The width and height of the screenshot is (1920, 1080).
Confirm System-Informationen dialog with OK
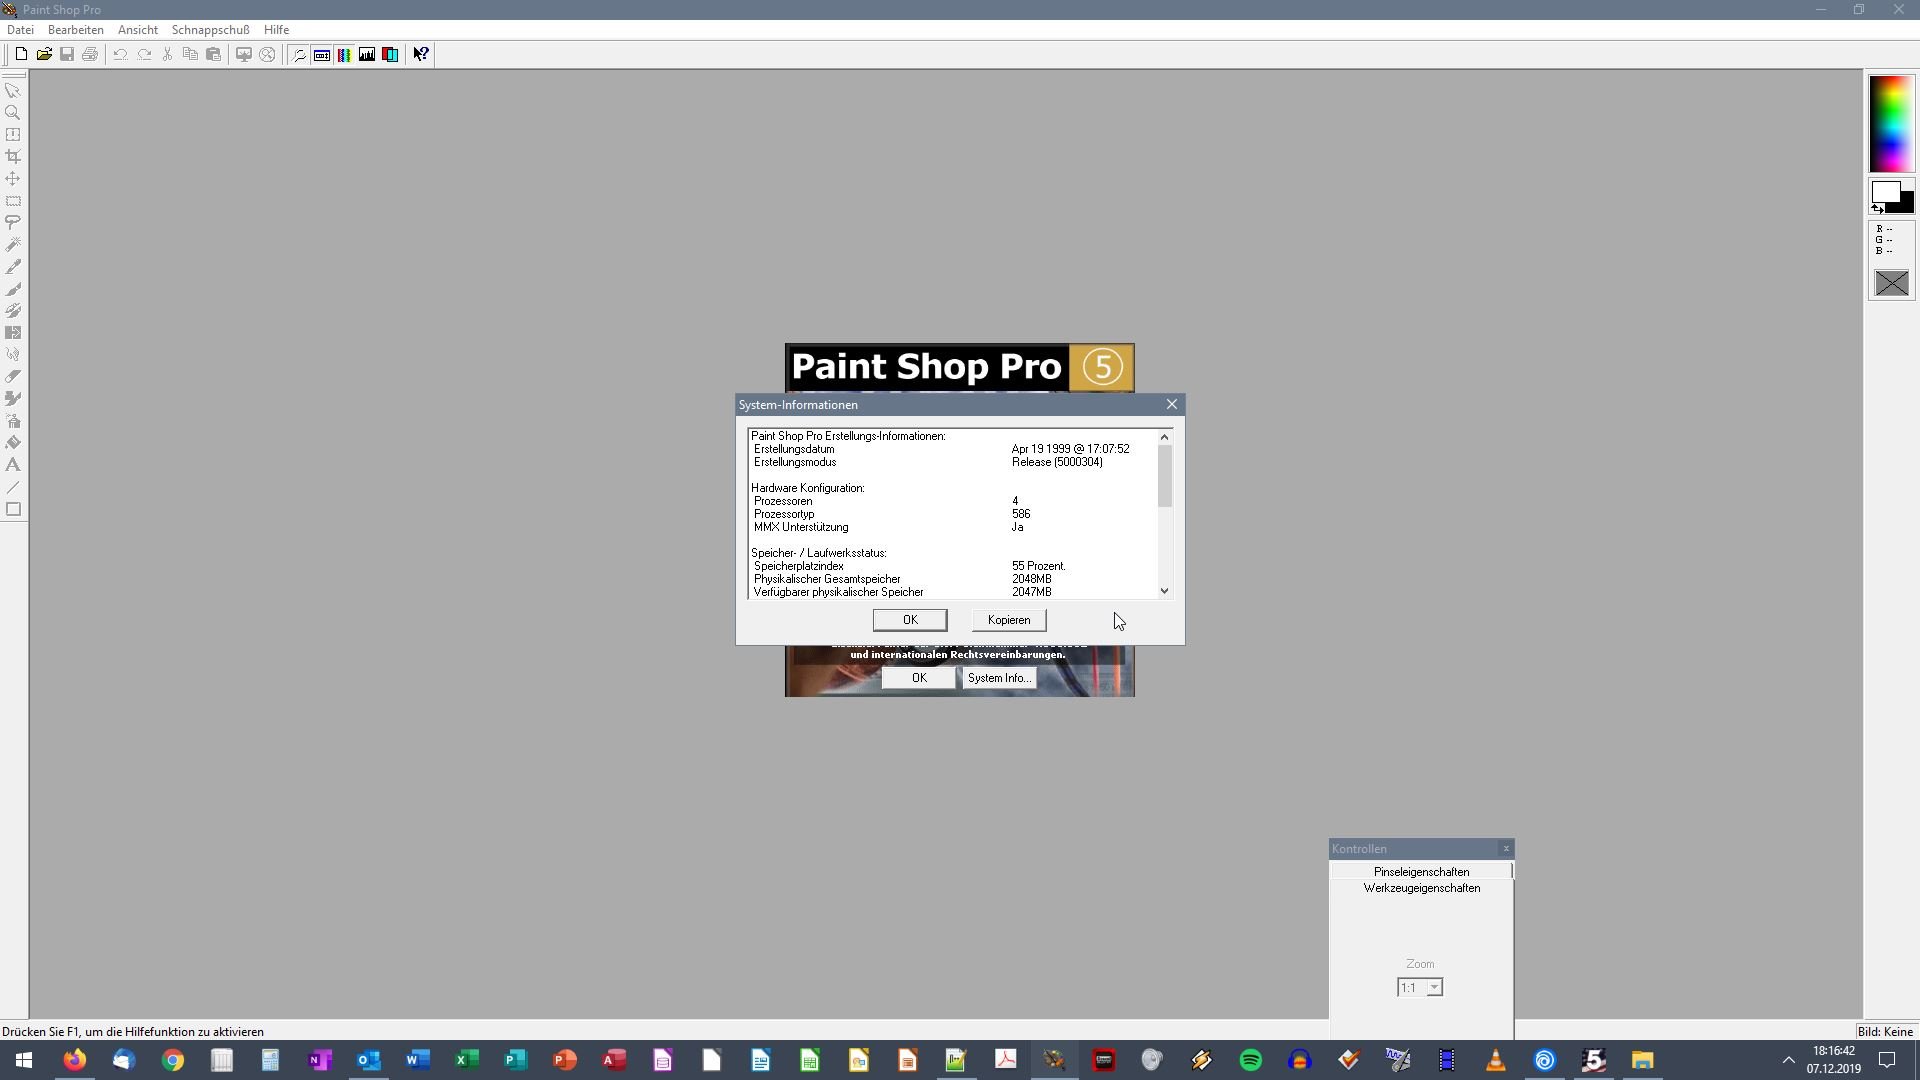tap(910, 620)
